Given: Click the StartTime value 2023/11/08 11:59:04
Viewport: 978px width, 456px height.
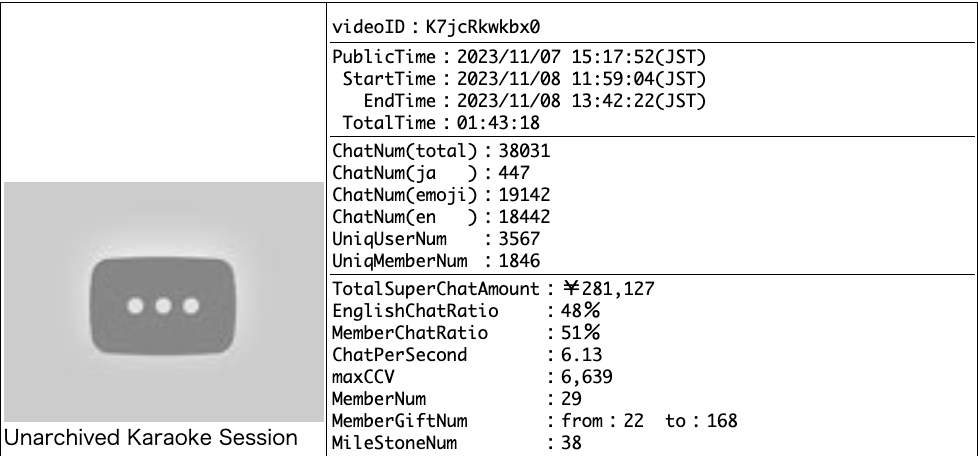Looking at the screenshot, I should tap(582, 78).
